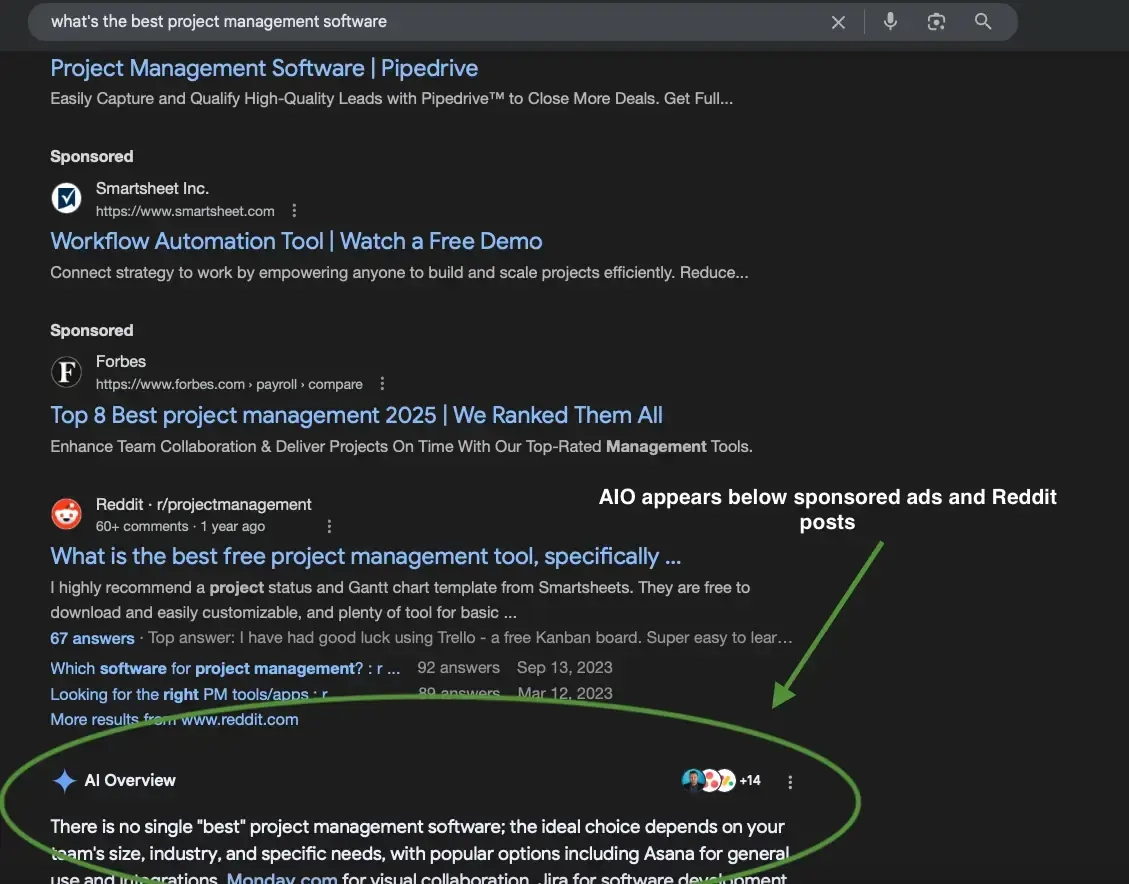The width and height of the screenshot is (1129, 884).
Task: Open Looking for the right PM tools/apps sublink
Action: (x=189, y=694)
